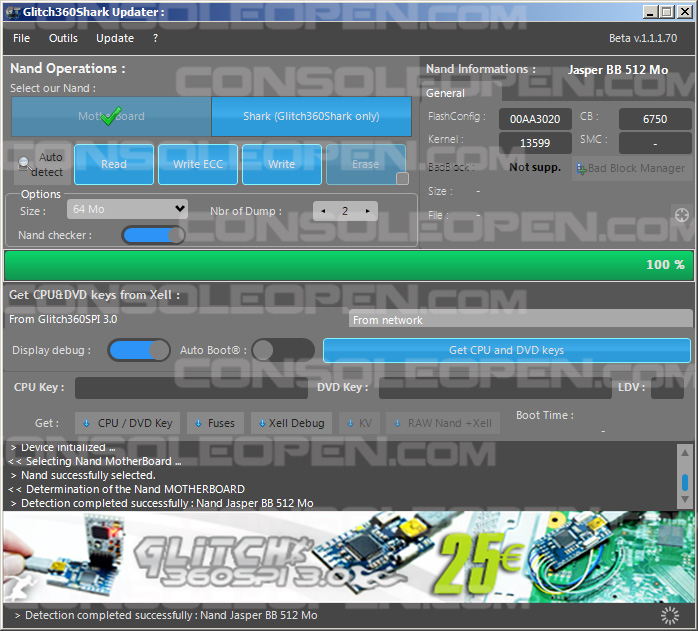Click the Fuses download button
This screenshot has height=631, width=698.
point(214,423)
